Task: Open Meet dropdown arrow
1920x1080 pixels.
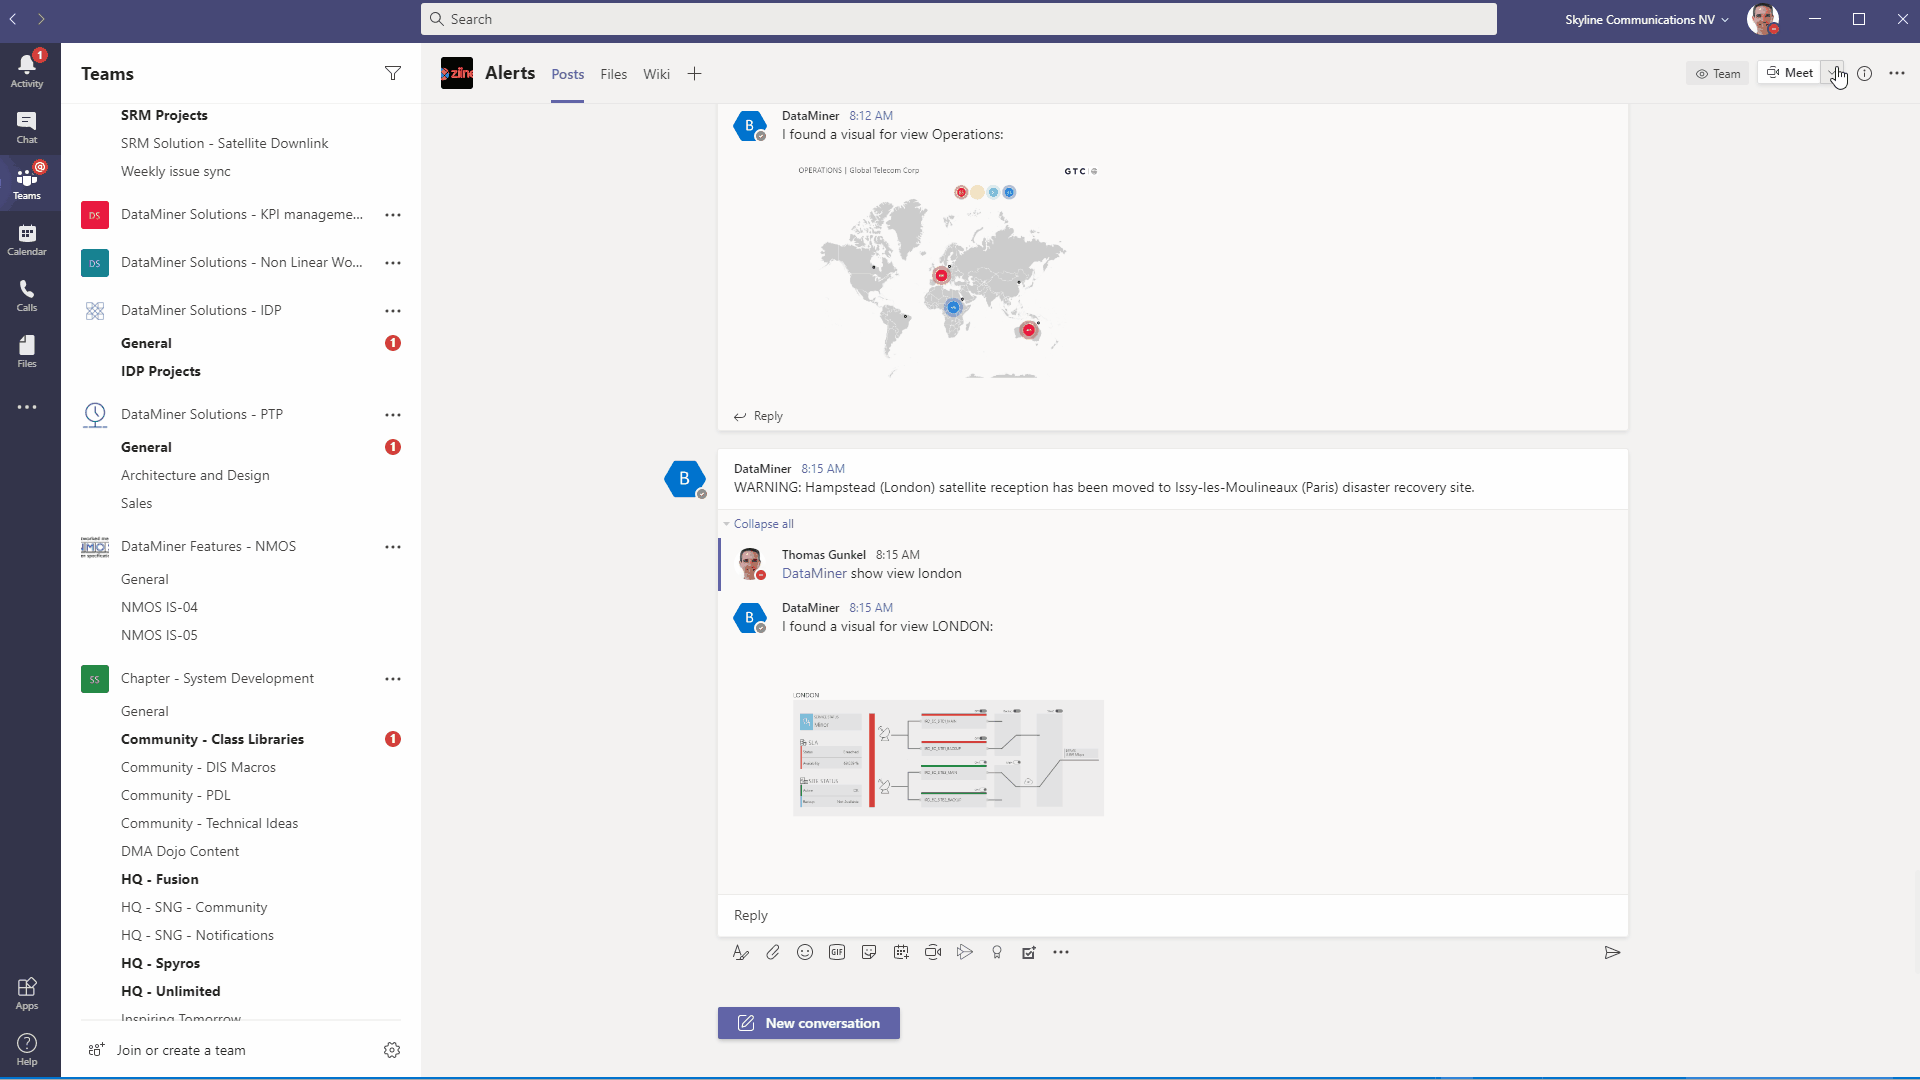Action: point(1832,73)
